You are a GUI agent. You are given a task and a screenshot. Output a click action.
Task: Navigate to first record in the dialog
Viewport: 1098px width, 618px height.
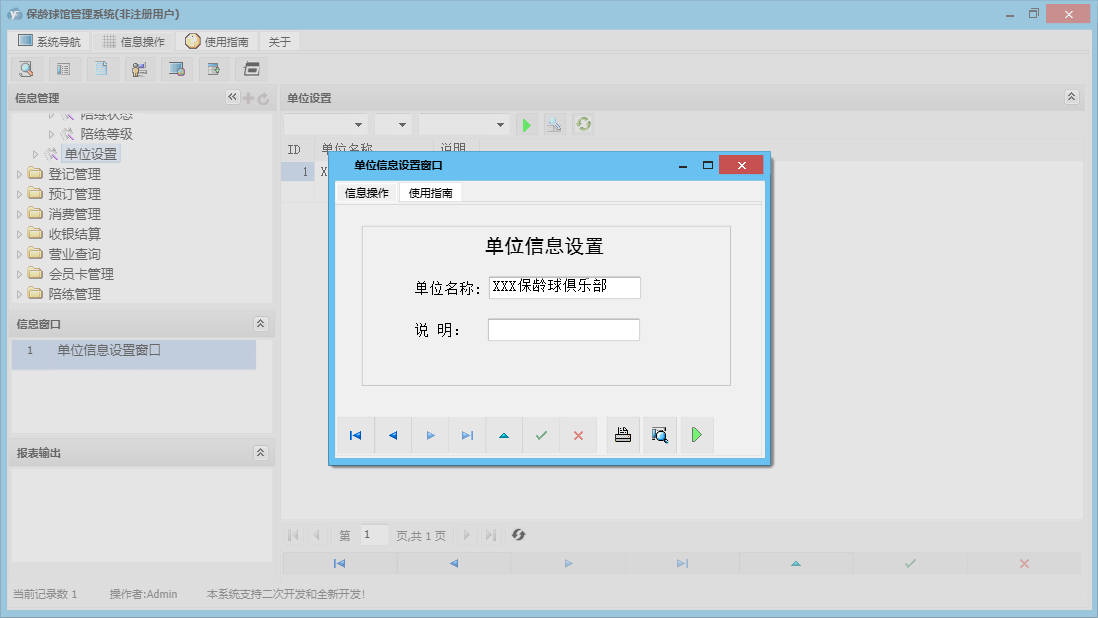(x=355, y=435)
